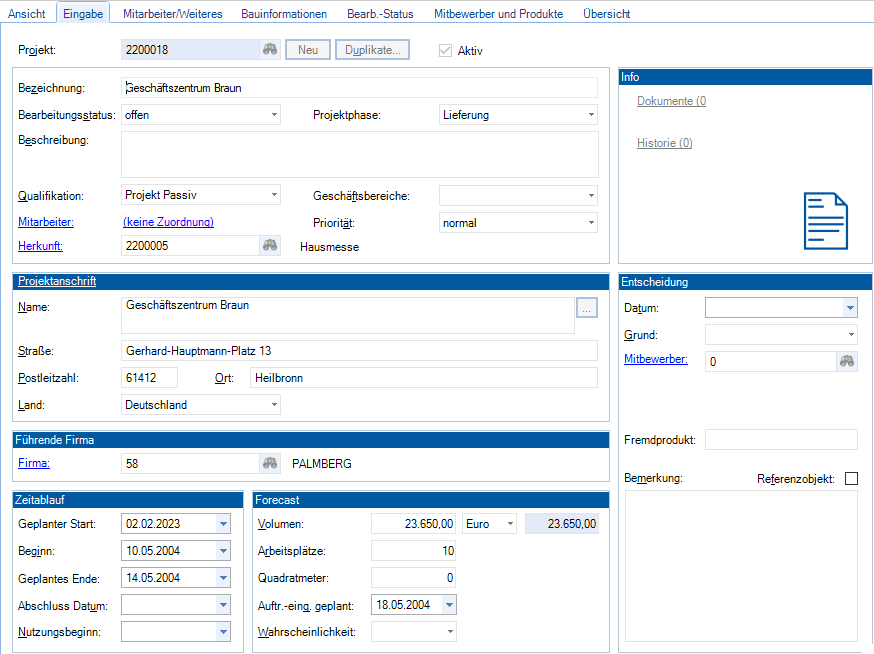Click the large document icon in Info panel

825,221
